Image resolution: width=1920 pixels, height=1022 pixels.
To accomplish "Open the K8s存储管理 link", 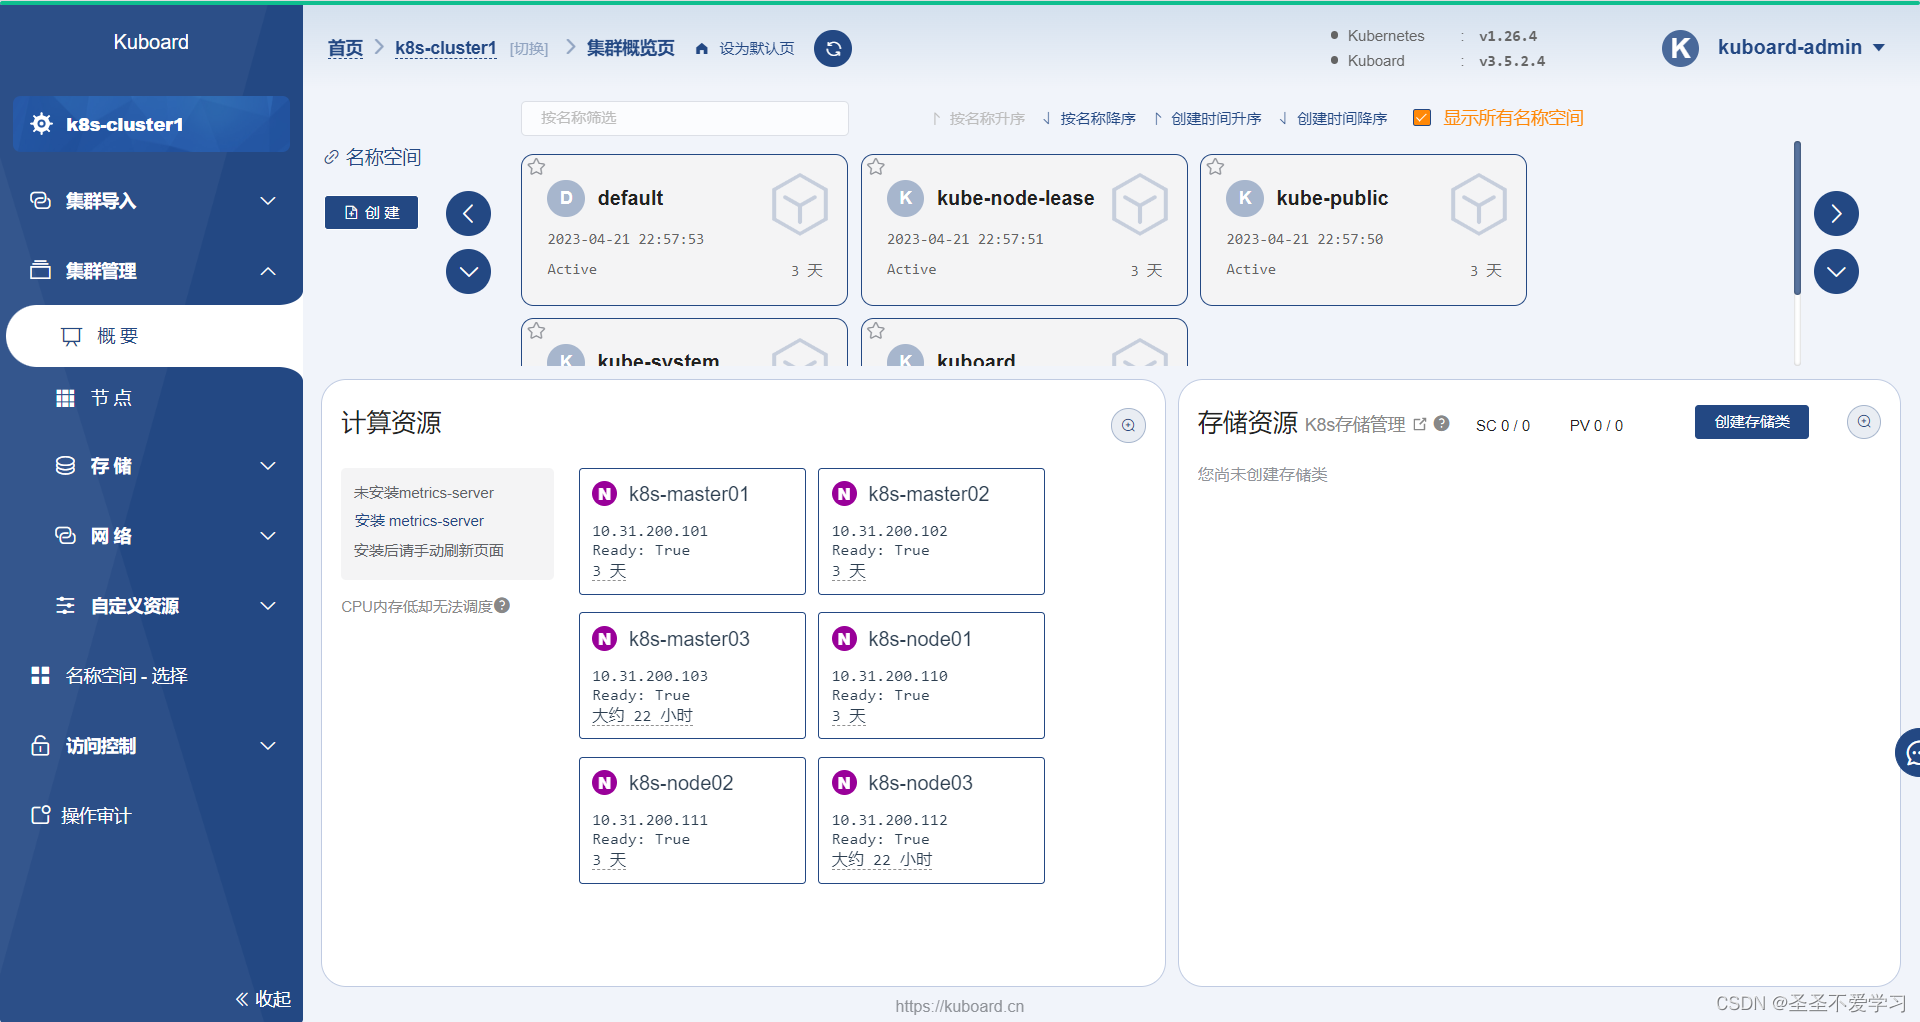I will pos(1355,424).
